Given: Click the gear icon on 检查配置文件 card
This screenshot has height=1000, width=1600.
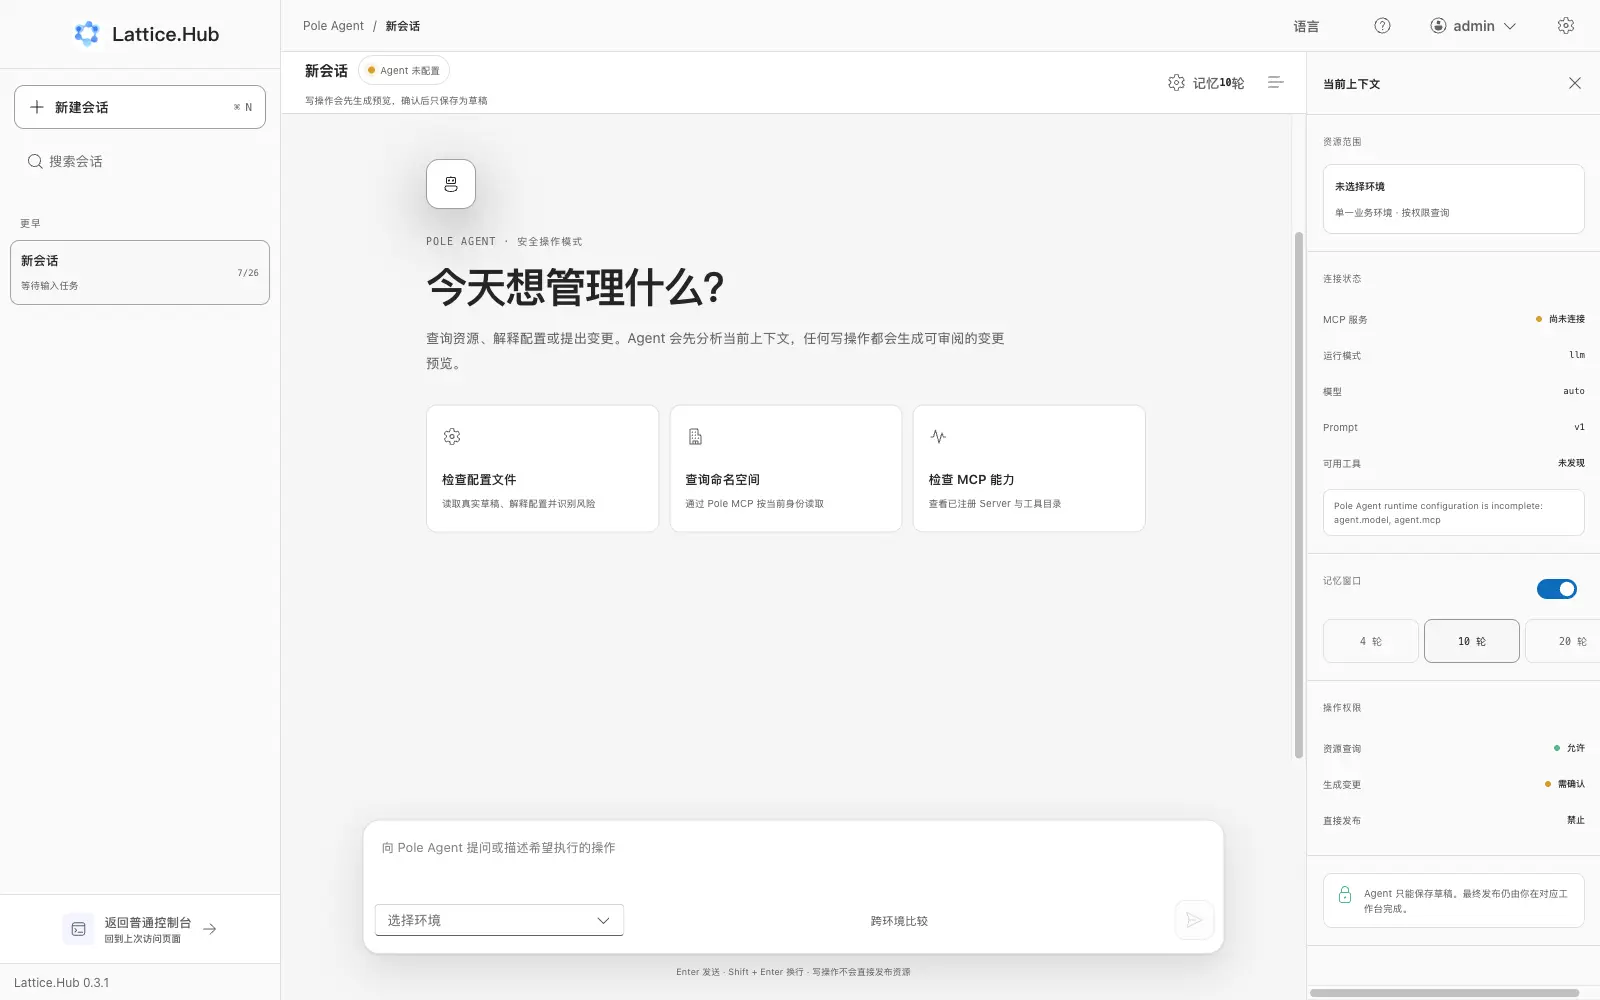Looking at the screenshot, I should (x=452, y=436).
